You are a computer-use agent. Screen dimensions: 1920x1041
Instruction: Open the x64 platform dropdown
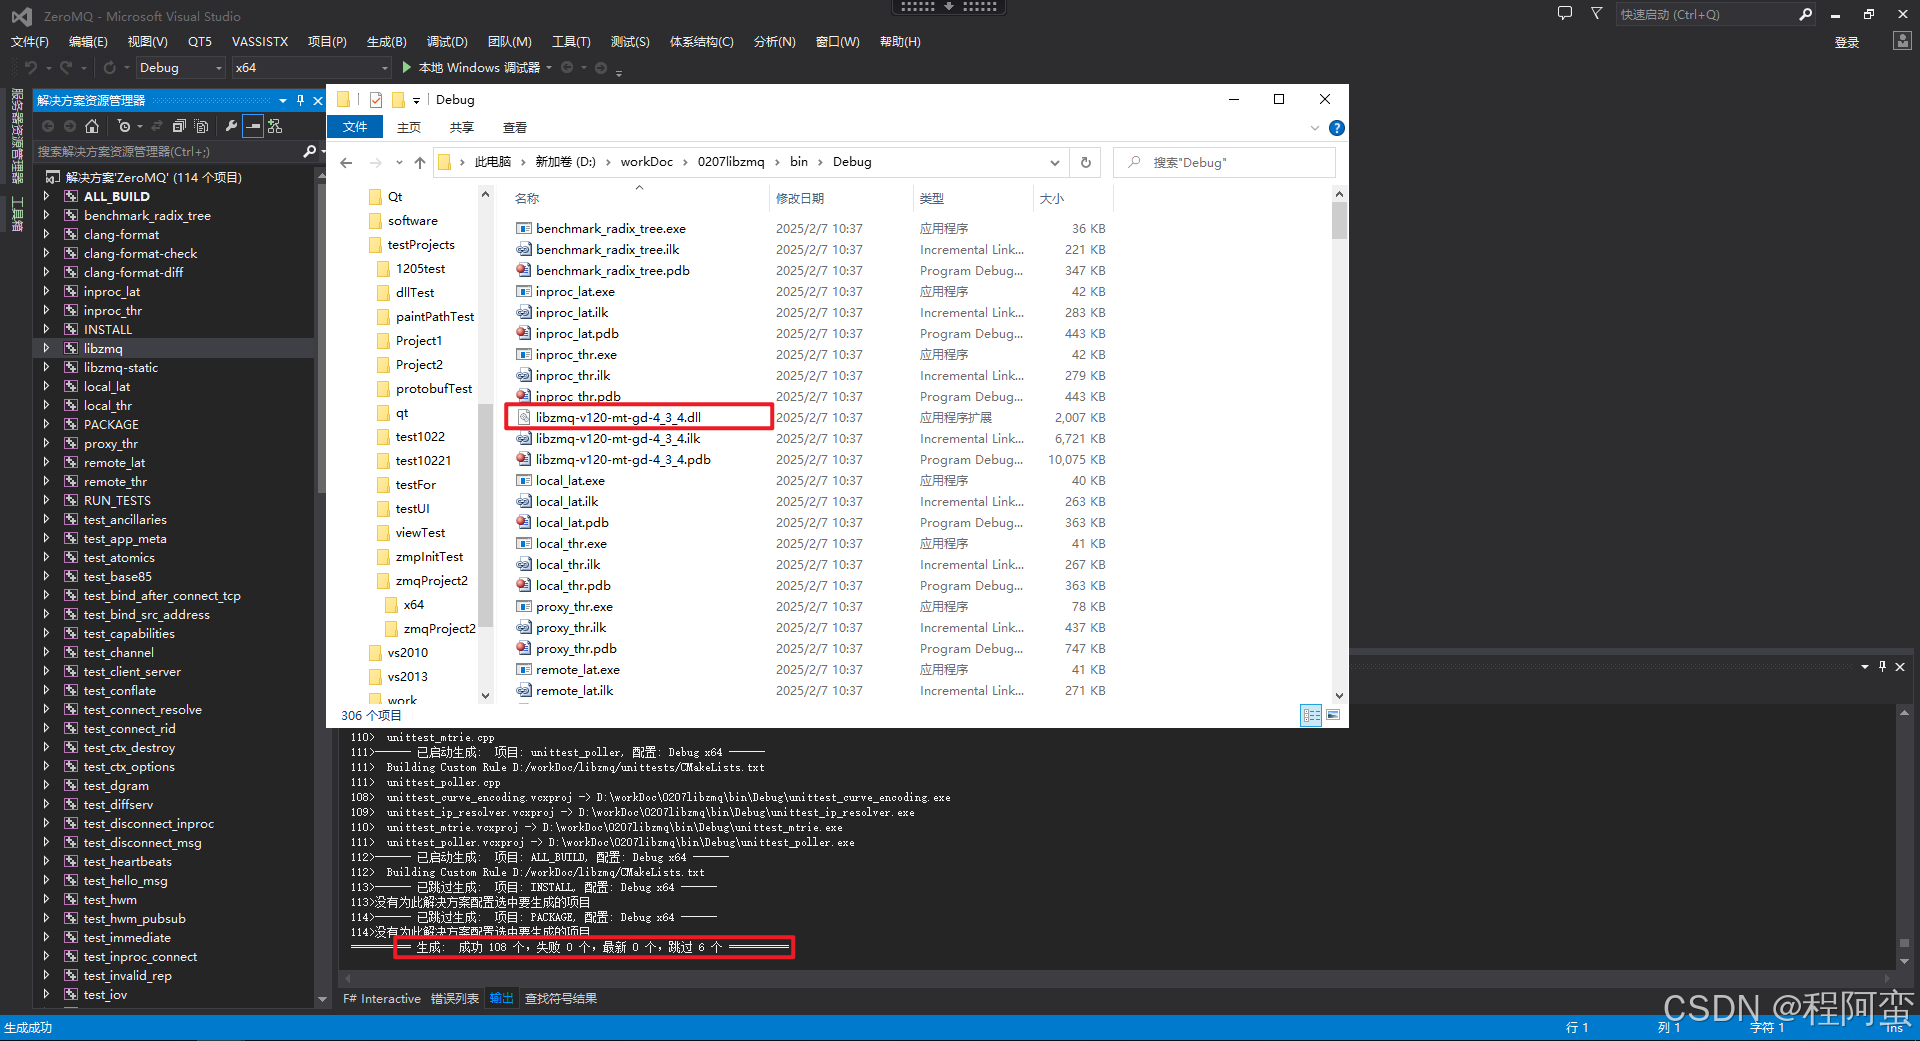click(310, 67)
